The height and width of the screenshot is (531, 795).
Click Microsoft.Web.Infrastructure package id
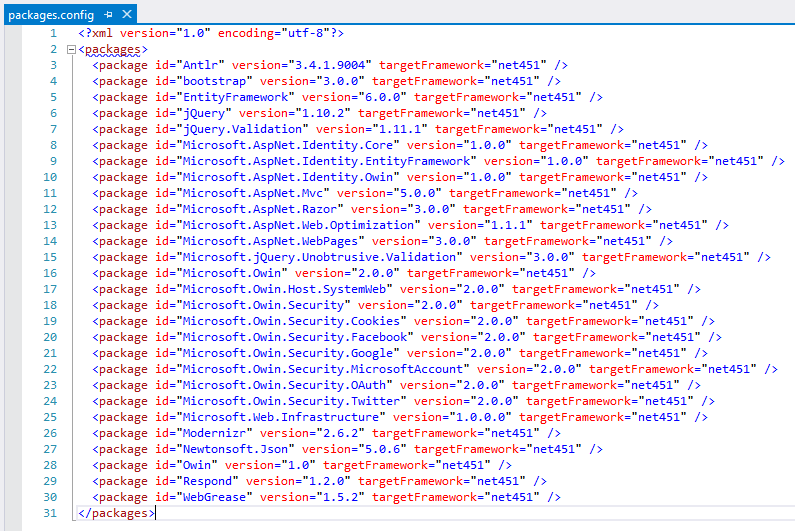[x=280, y=417]
